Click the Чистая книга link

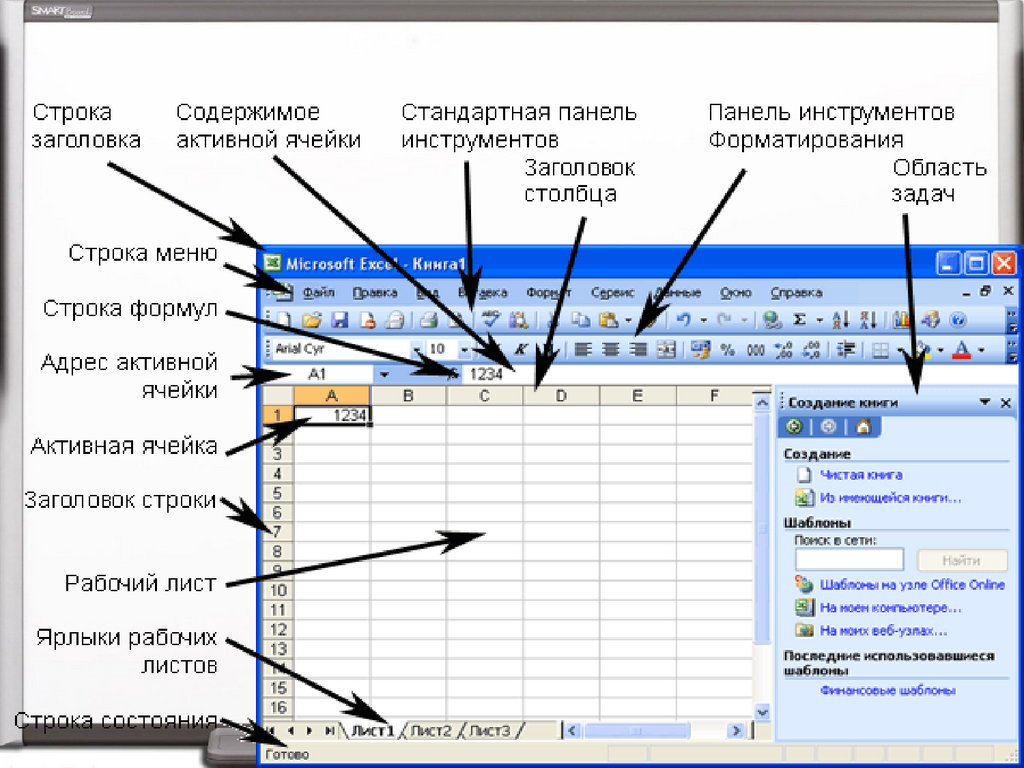861,475
